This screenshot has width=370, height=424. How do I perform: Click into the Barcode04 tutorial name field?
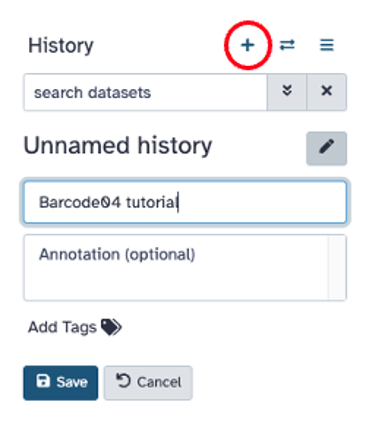click(x=185, y=202)
